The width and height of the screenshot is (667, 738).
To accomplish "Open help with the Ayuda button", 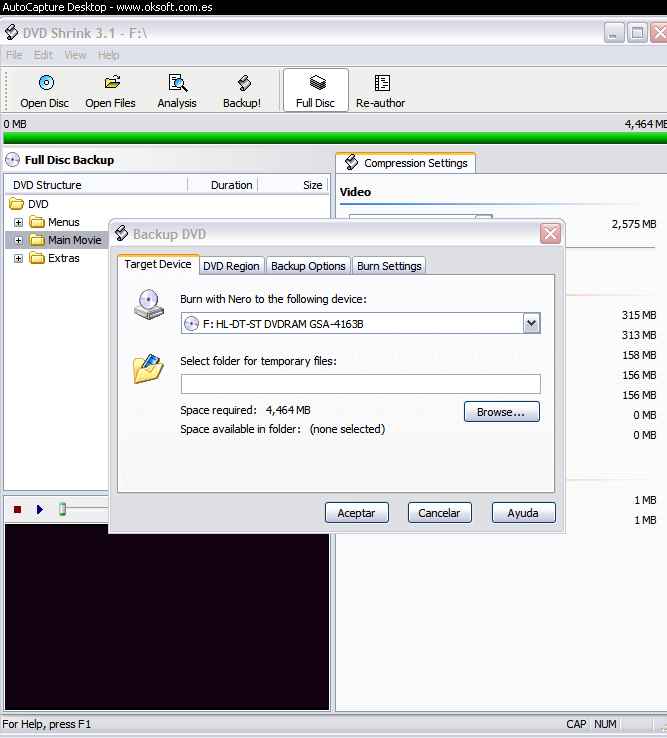I will [x=523, y=513].
